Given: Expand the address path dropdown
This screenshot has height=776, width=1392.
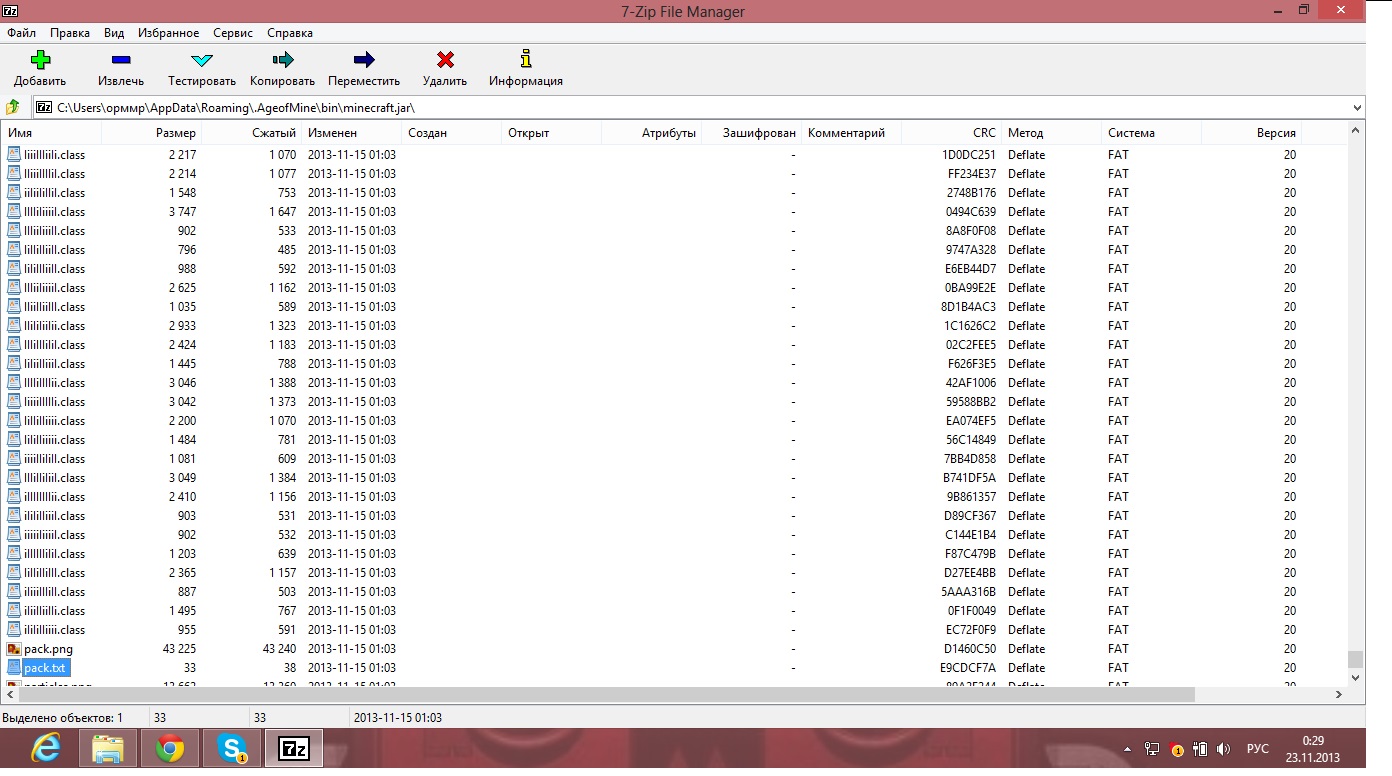Looking at the screenshot, I should pos(1356,107).
